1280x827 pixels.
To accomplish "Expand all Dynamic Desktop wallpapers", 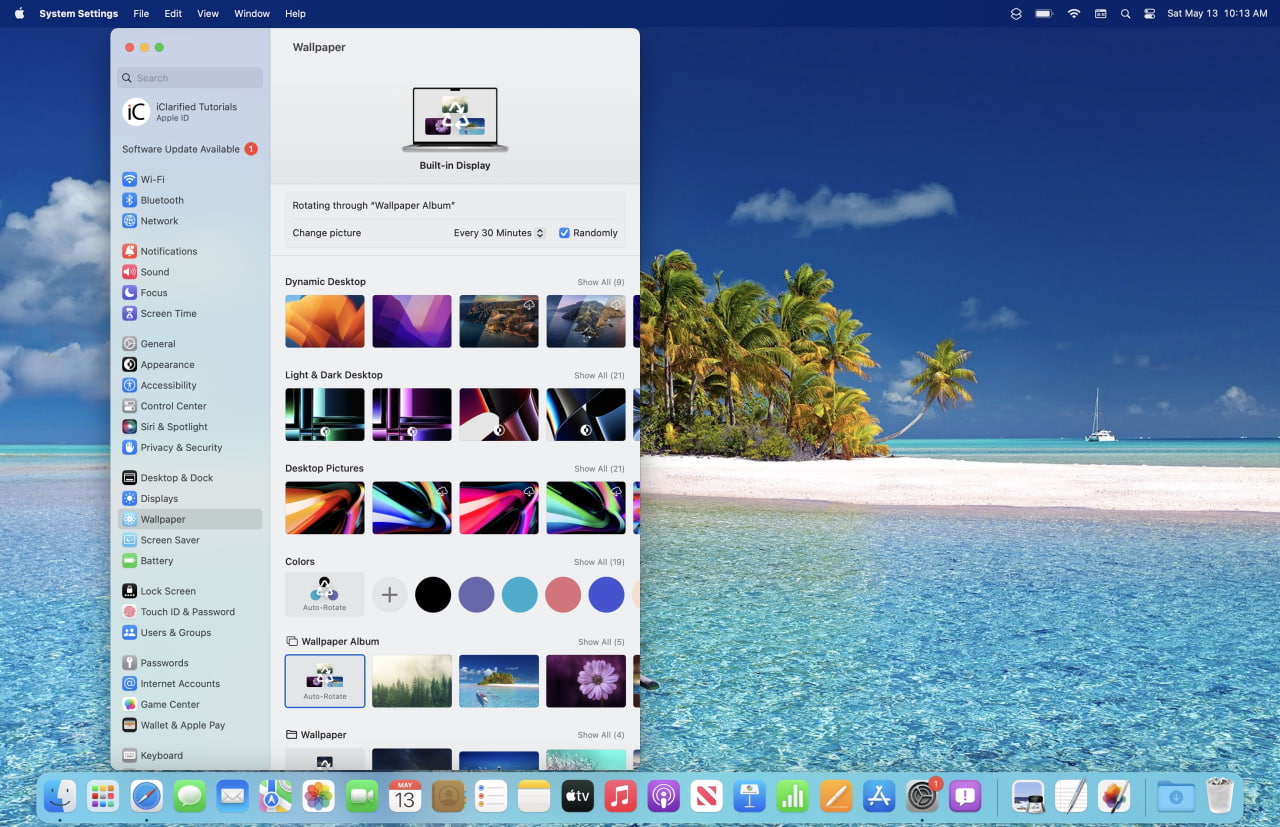I will click(x=600, y=282).
